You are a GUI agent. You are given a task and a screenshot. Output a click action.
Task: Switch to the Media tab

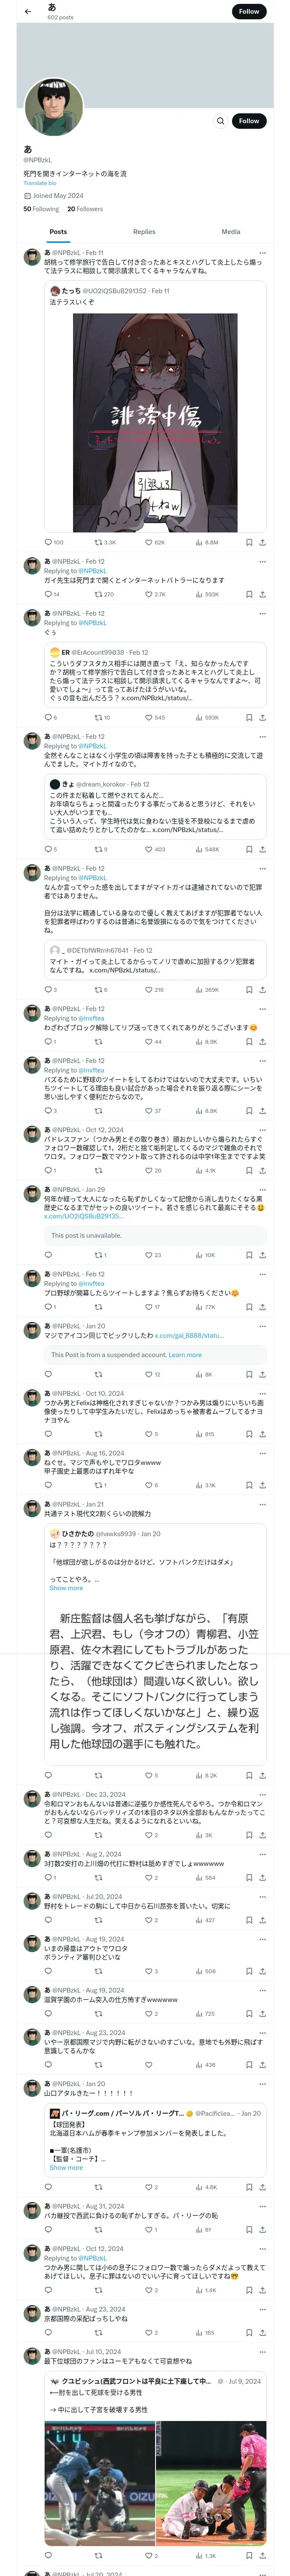coord(230,232)
